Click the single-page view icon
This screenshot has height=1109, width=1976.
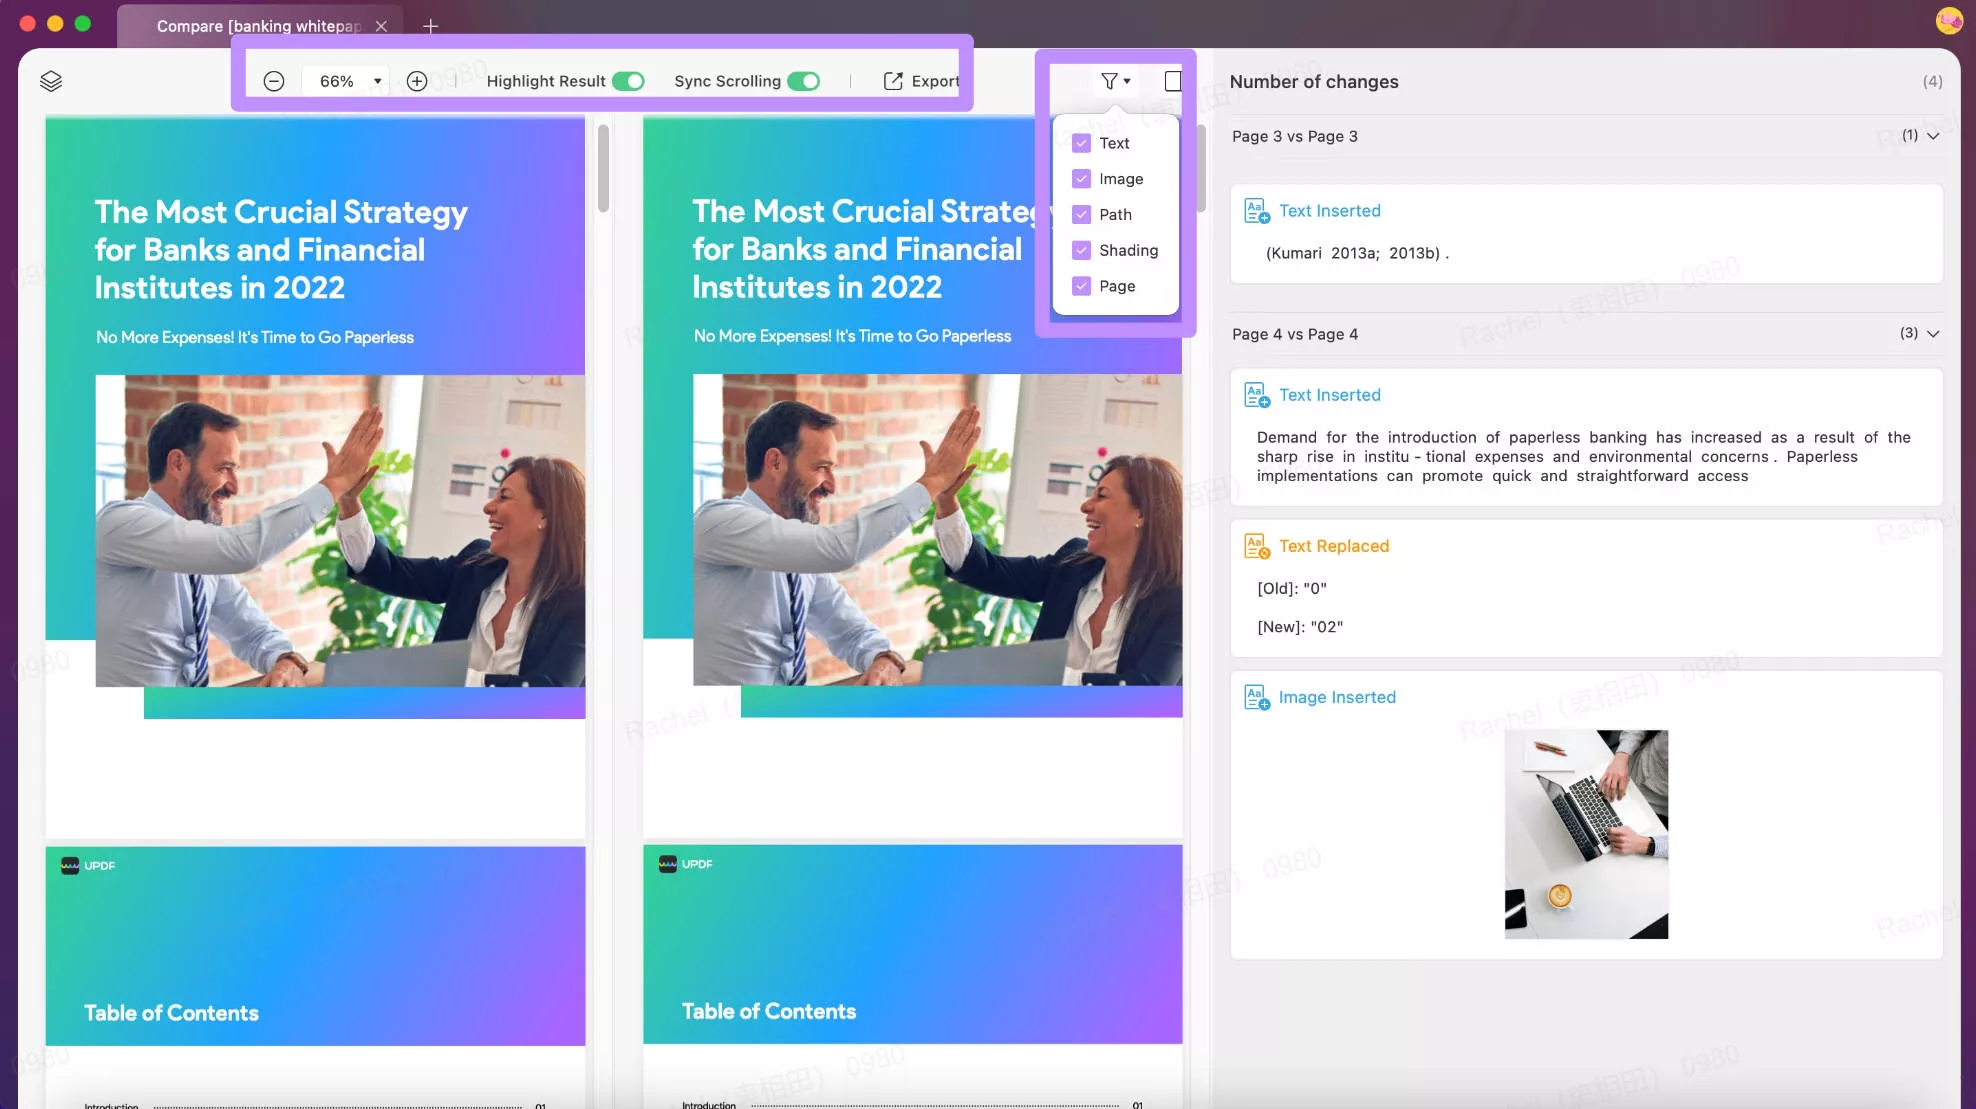(1173, 81)
